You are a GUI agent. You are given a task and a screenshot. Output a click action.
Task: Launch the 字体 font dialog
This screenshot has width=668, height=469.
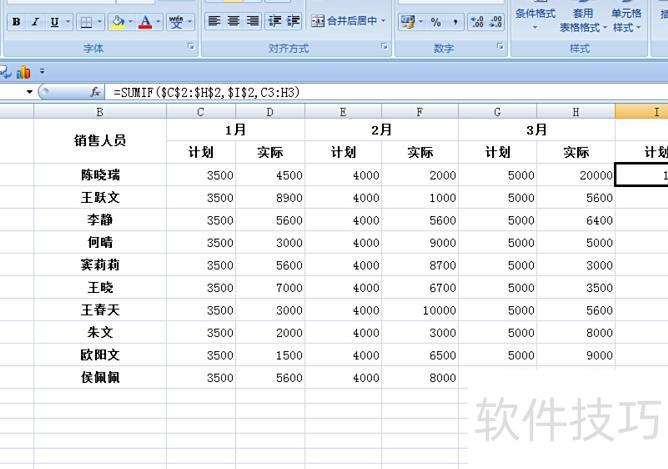191,46
